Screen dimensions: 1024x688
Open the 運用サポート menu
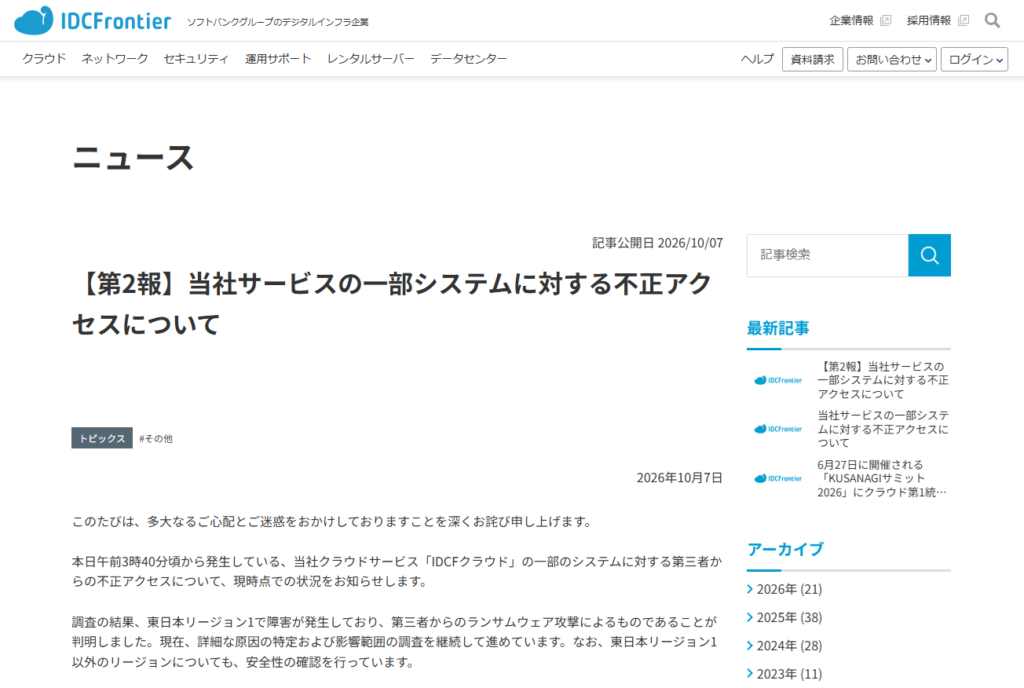(278, 59)
